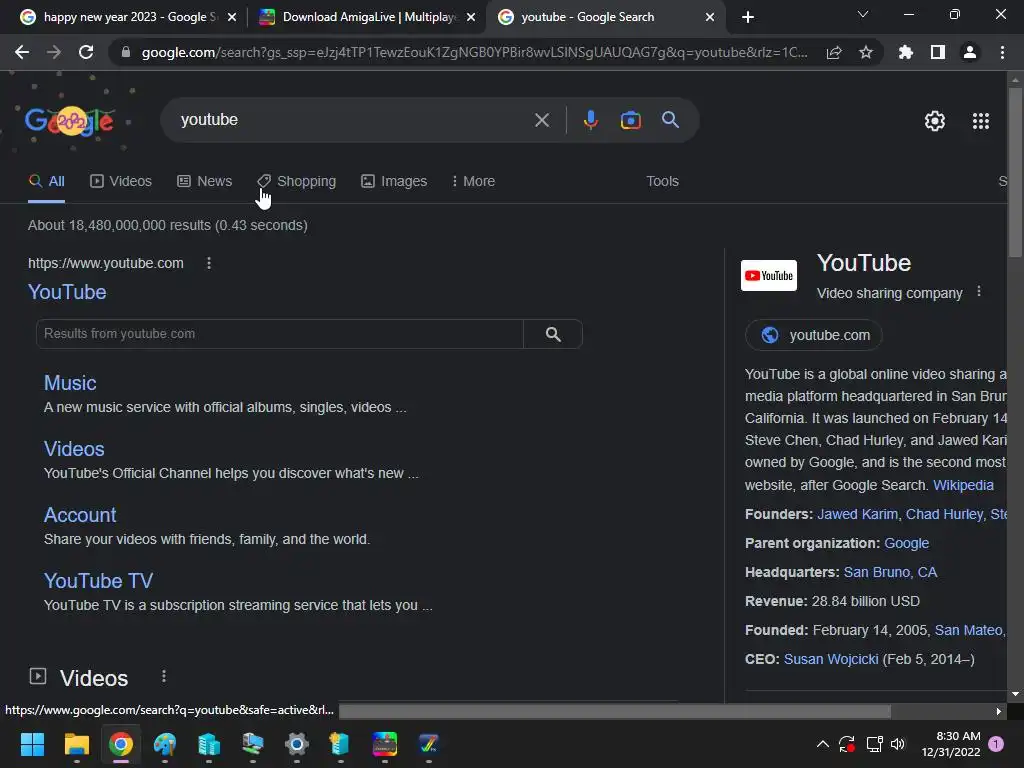Go back to the previous page
The height and width of the screenshot is (768, 1024).
pos(22,52)
